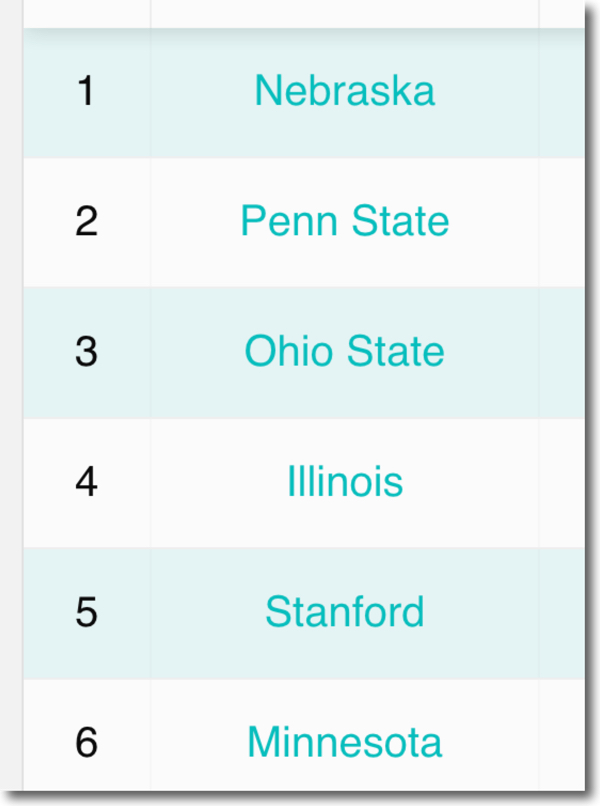Go to the Stanford team link
This screenshot has height=806, width=600.
pos(344,612)
